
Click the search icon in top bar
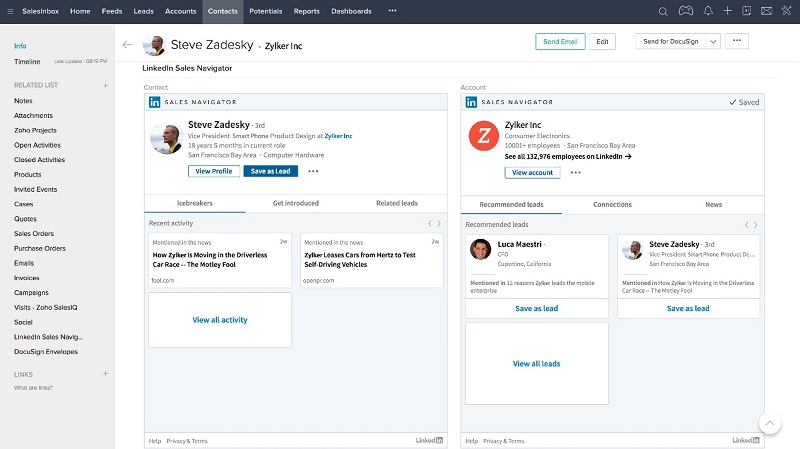[x=663, y=11]
